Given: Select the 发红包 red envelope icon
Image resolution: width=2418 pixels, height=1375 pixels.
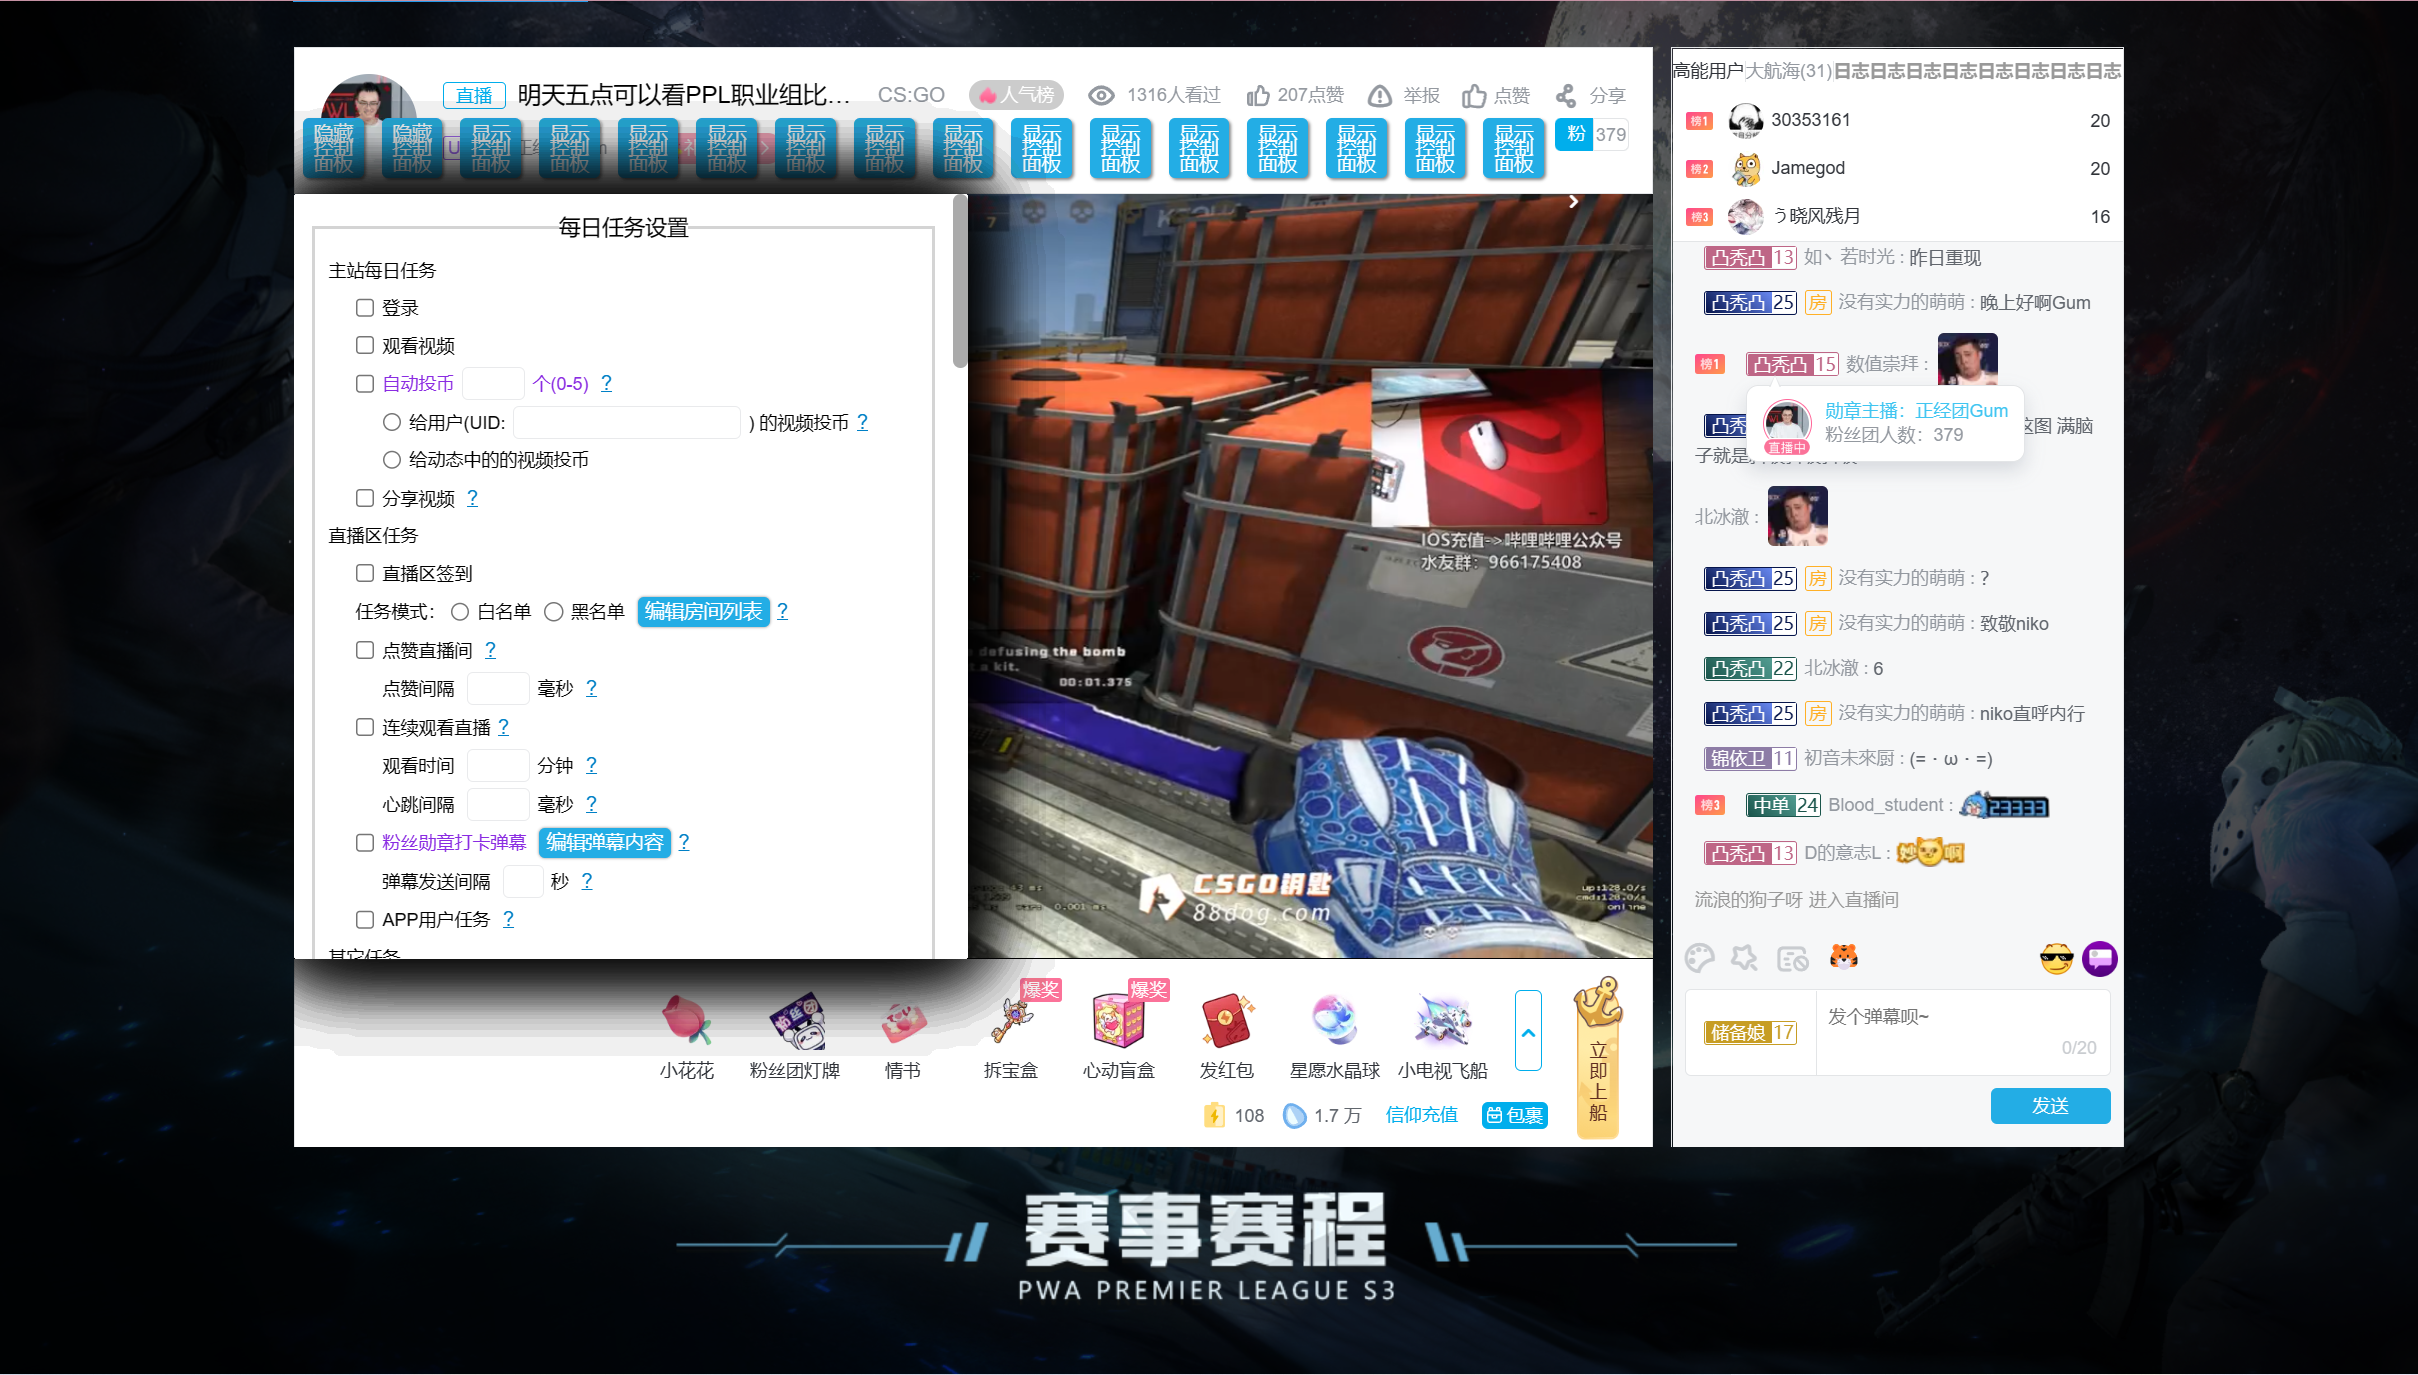Looking at the screenshot, I should [x=1227, y=1020].
